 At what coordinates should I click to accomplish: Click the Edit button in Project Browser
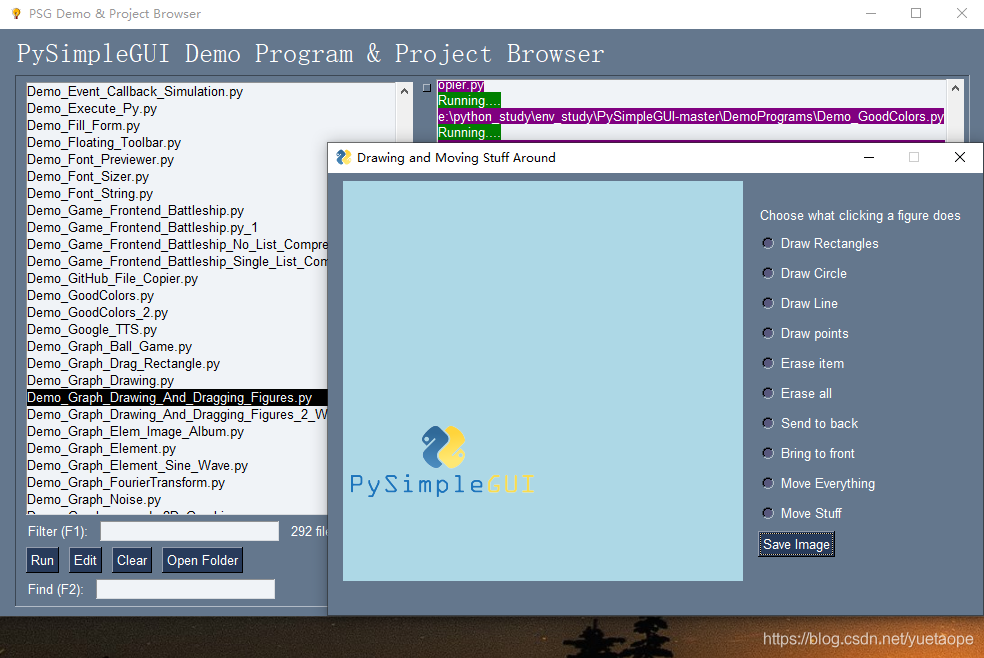tap(85, 560)
